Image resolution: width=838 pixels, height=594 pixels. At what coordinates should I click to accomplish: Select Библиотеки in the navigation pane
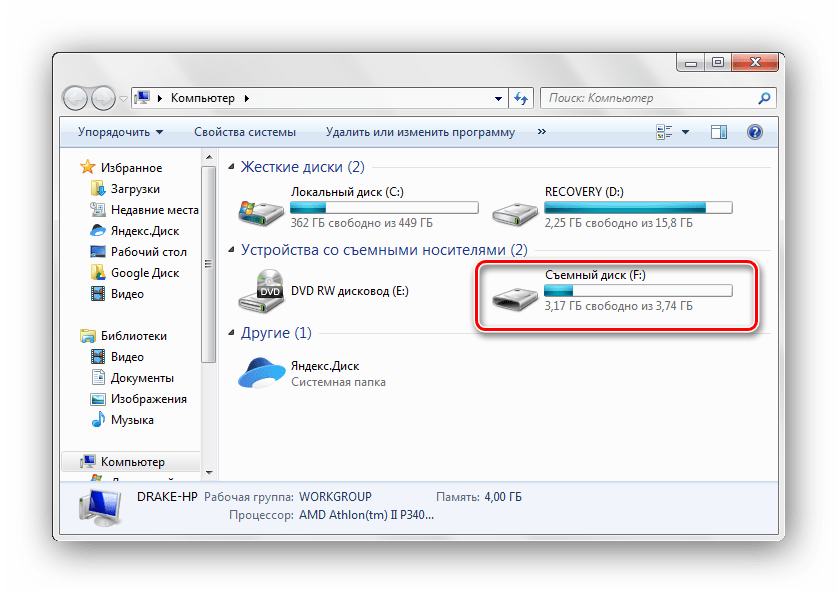(134, 336)
